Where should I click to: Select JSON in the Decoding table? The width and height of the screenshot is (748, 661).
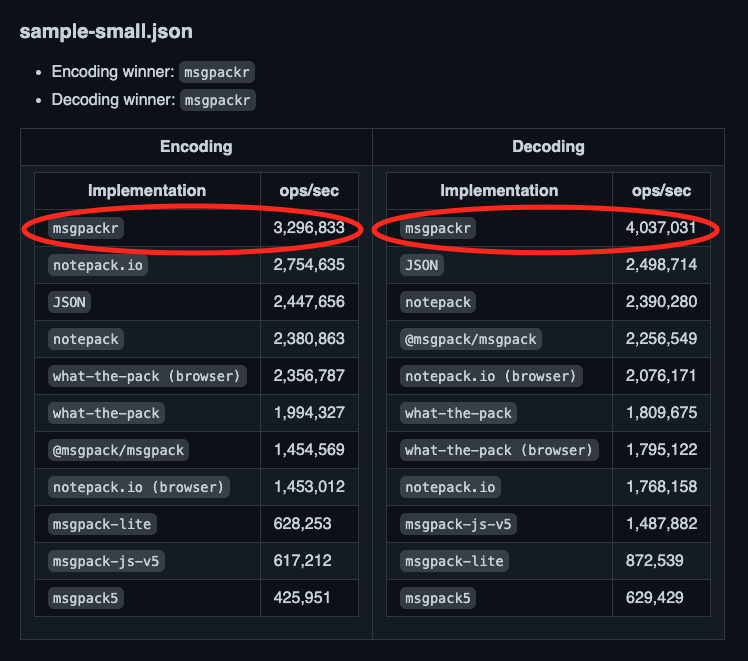click(x=422, y=265)
